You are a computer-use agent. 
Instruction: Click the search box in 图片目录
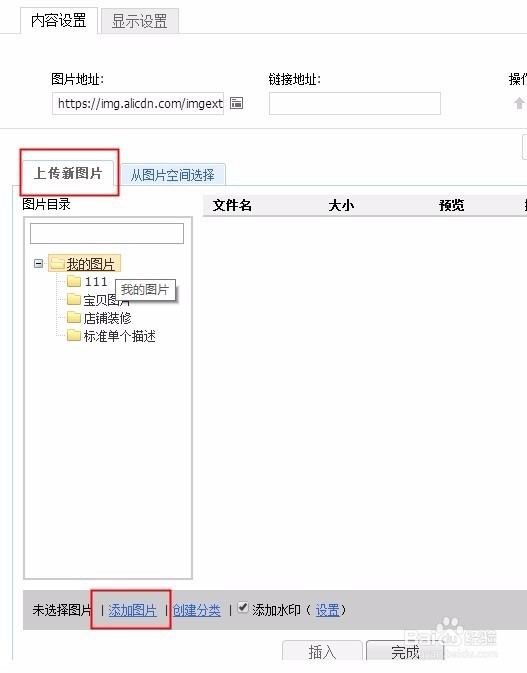tap(107, 233)
